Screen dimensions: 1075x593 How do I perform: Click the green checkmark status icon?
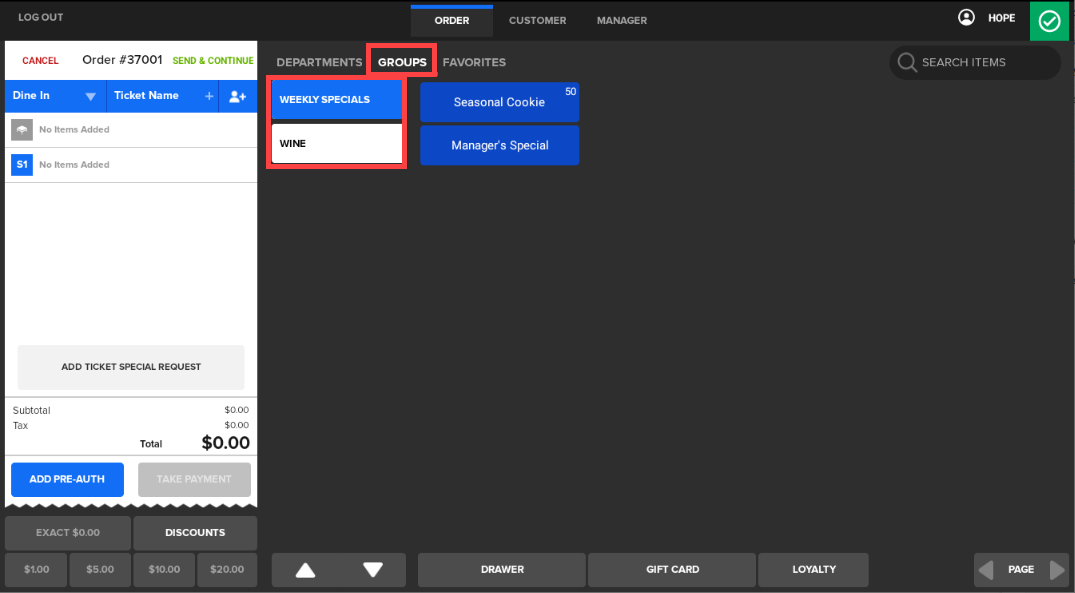pos(1049,21)
